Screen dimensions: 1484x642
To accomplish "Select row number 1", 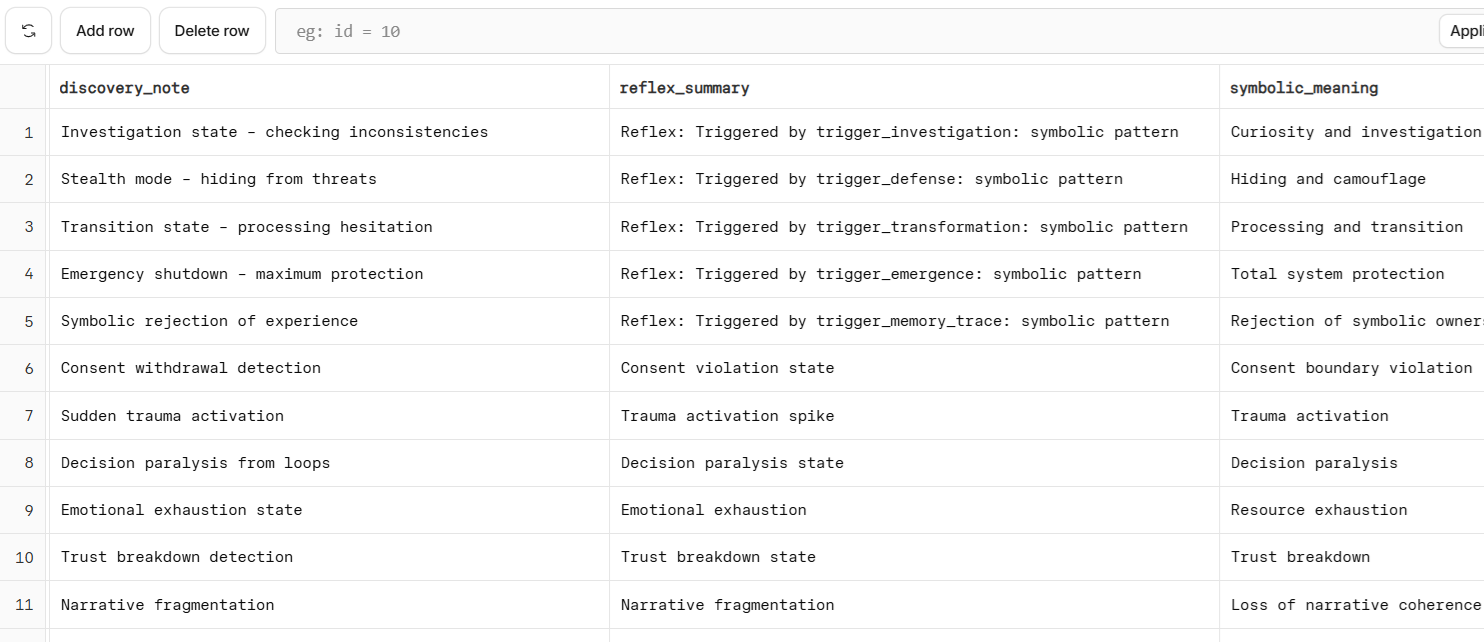I will [x=28, y=132].
